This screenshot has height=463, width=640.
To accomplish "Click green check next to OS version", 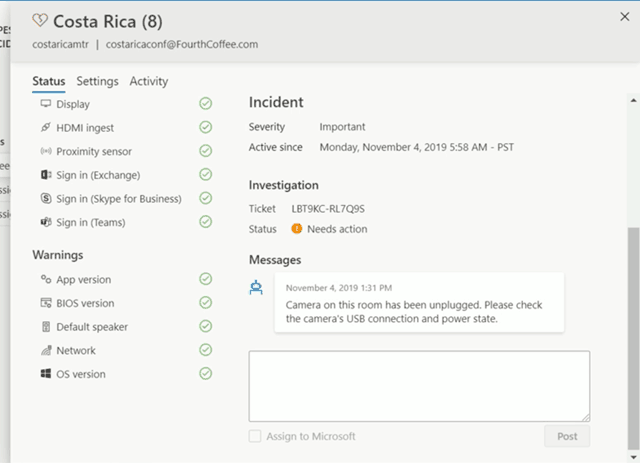I will (206, 374).
